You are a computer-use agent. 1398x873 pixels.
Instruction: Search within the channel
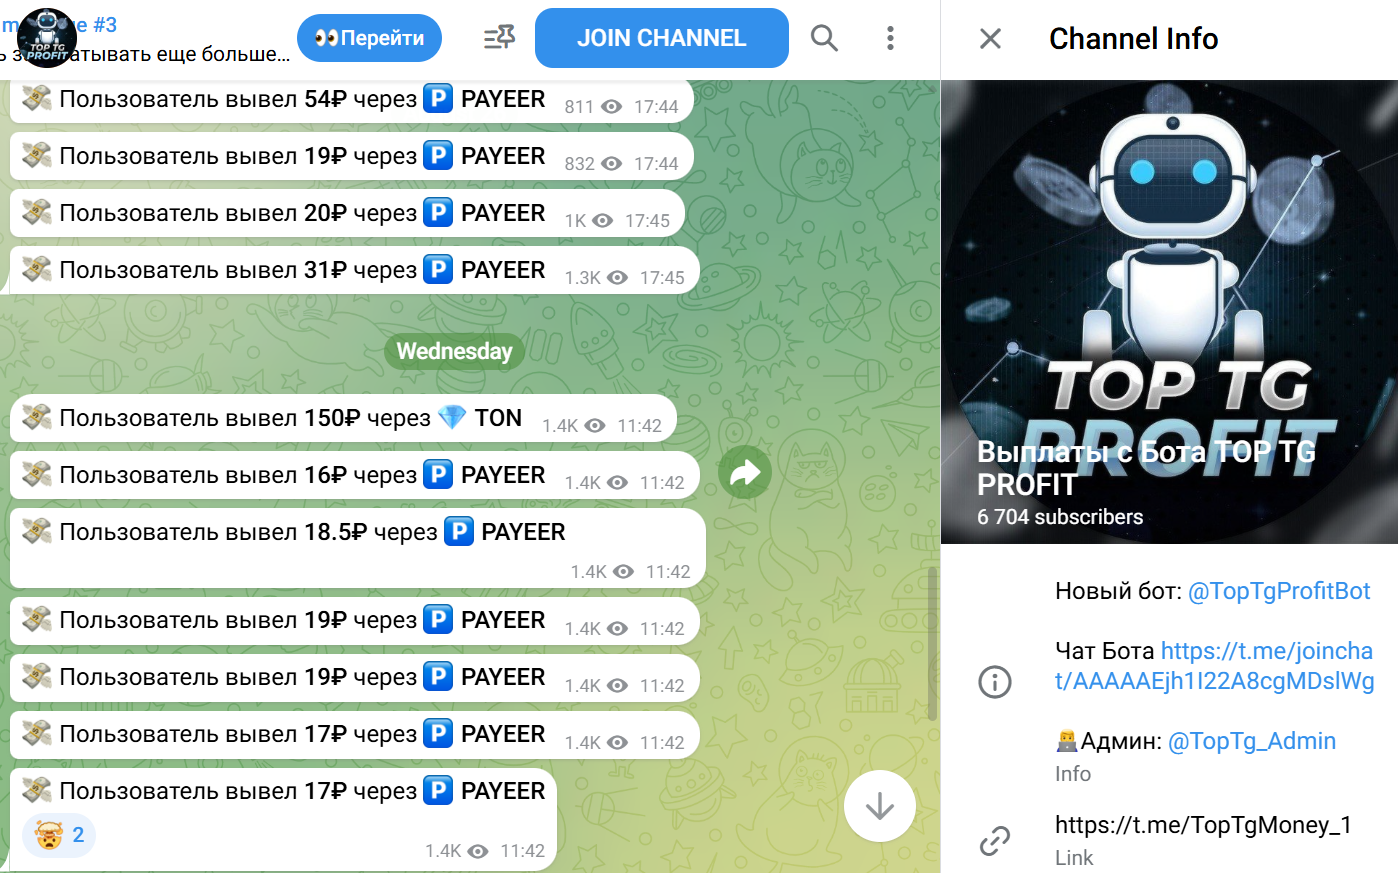pyautogui.click(x=824, y=38)
